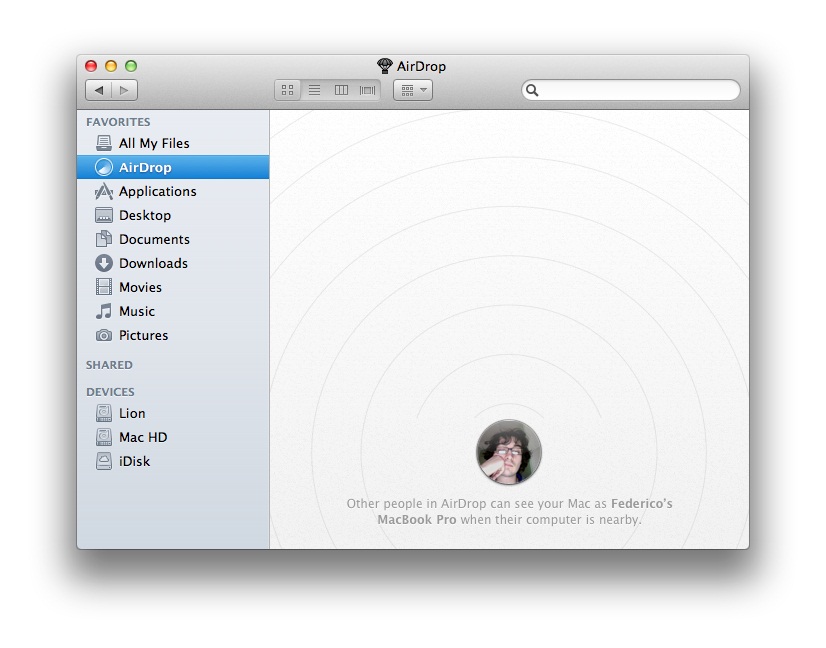Open the Music folder label
This screenshot has width=826, height=648.
pyautogui.click(x=137, y=311)
